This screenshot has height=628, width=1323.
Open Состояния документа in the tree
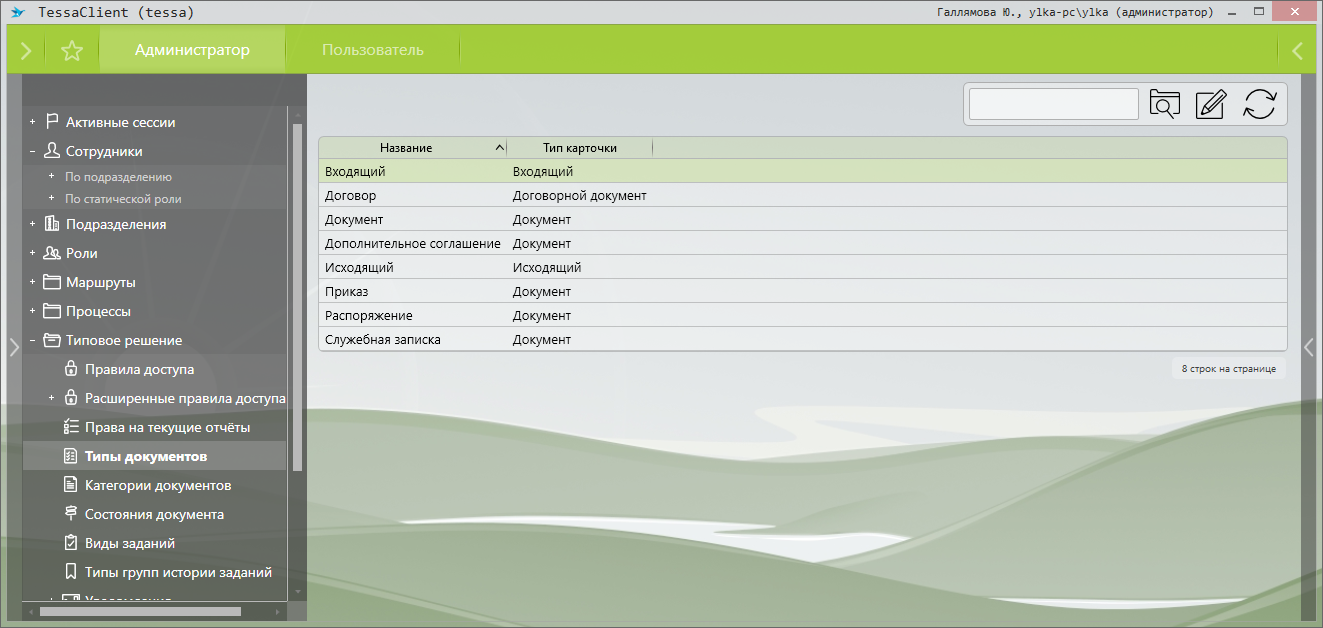[x=154, y=514]
